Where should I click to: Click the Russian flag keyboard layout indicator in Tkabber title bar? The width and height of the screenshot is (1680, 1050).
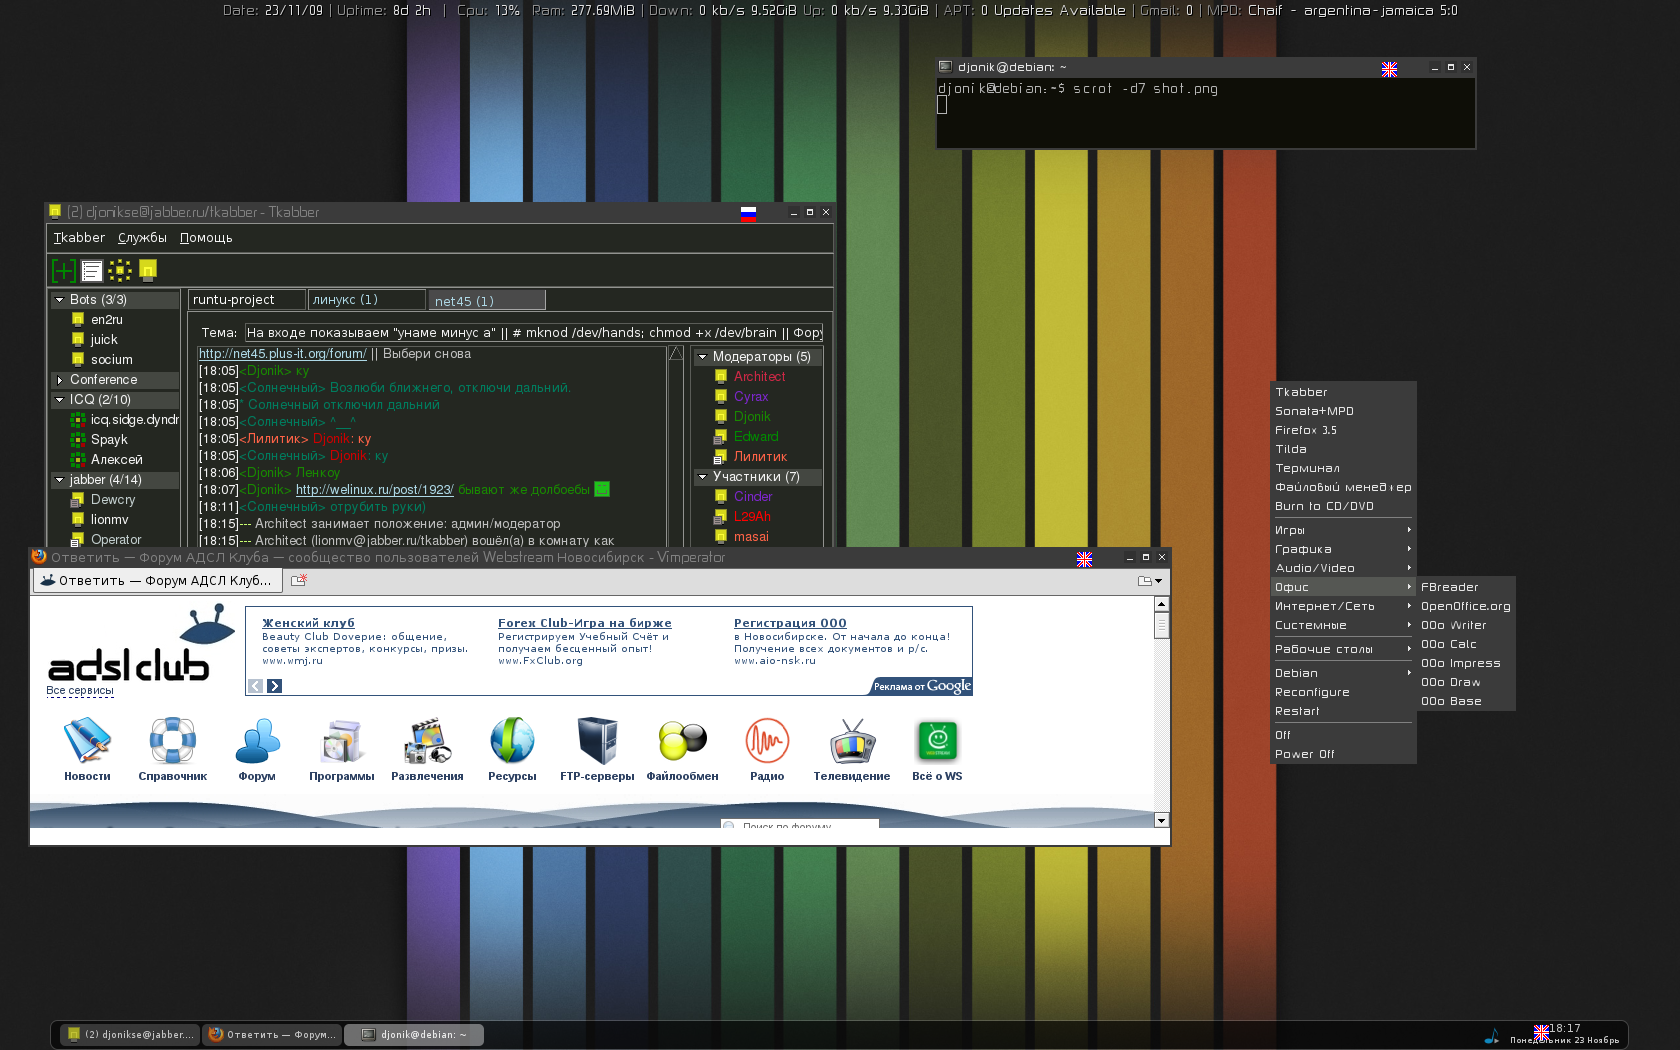coord(748,213)
